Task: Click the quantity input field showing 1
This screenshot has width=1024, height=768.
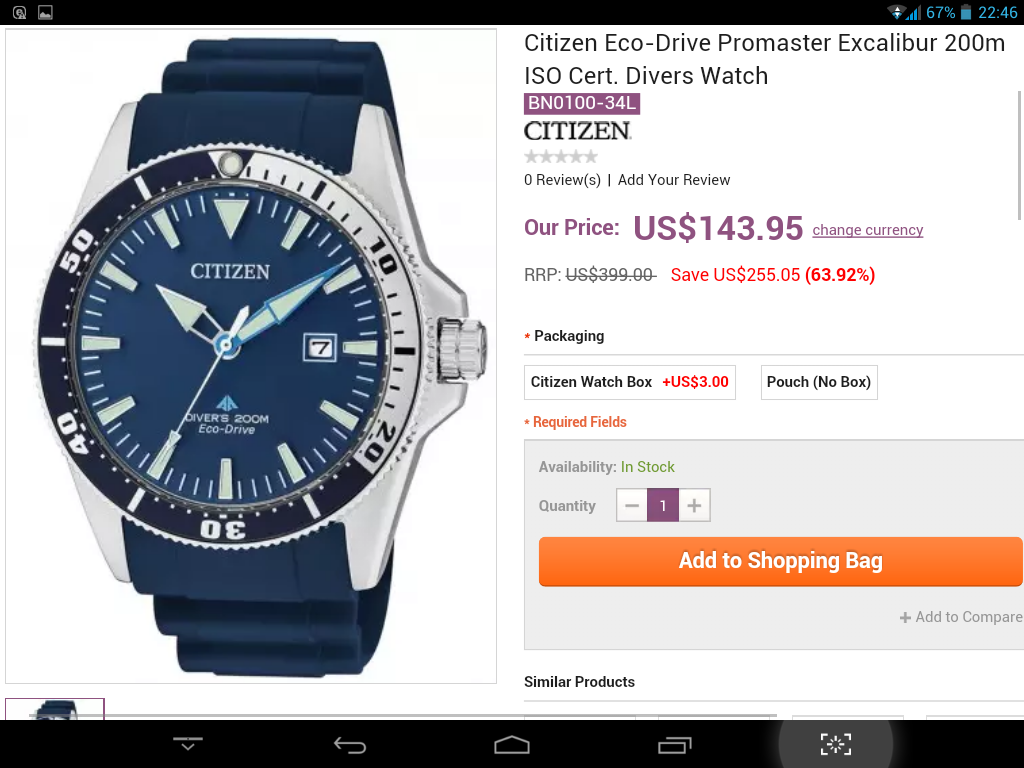Action: (663, 505)
